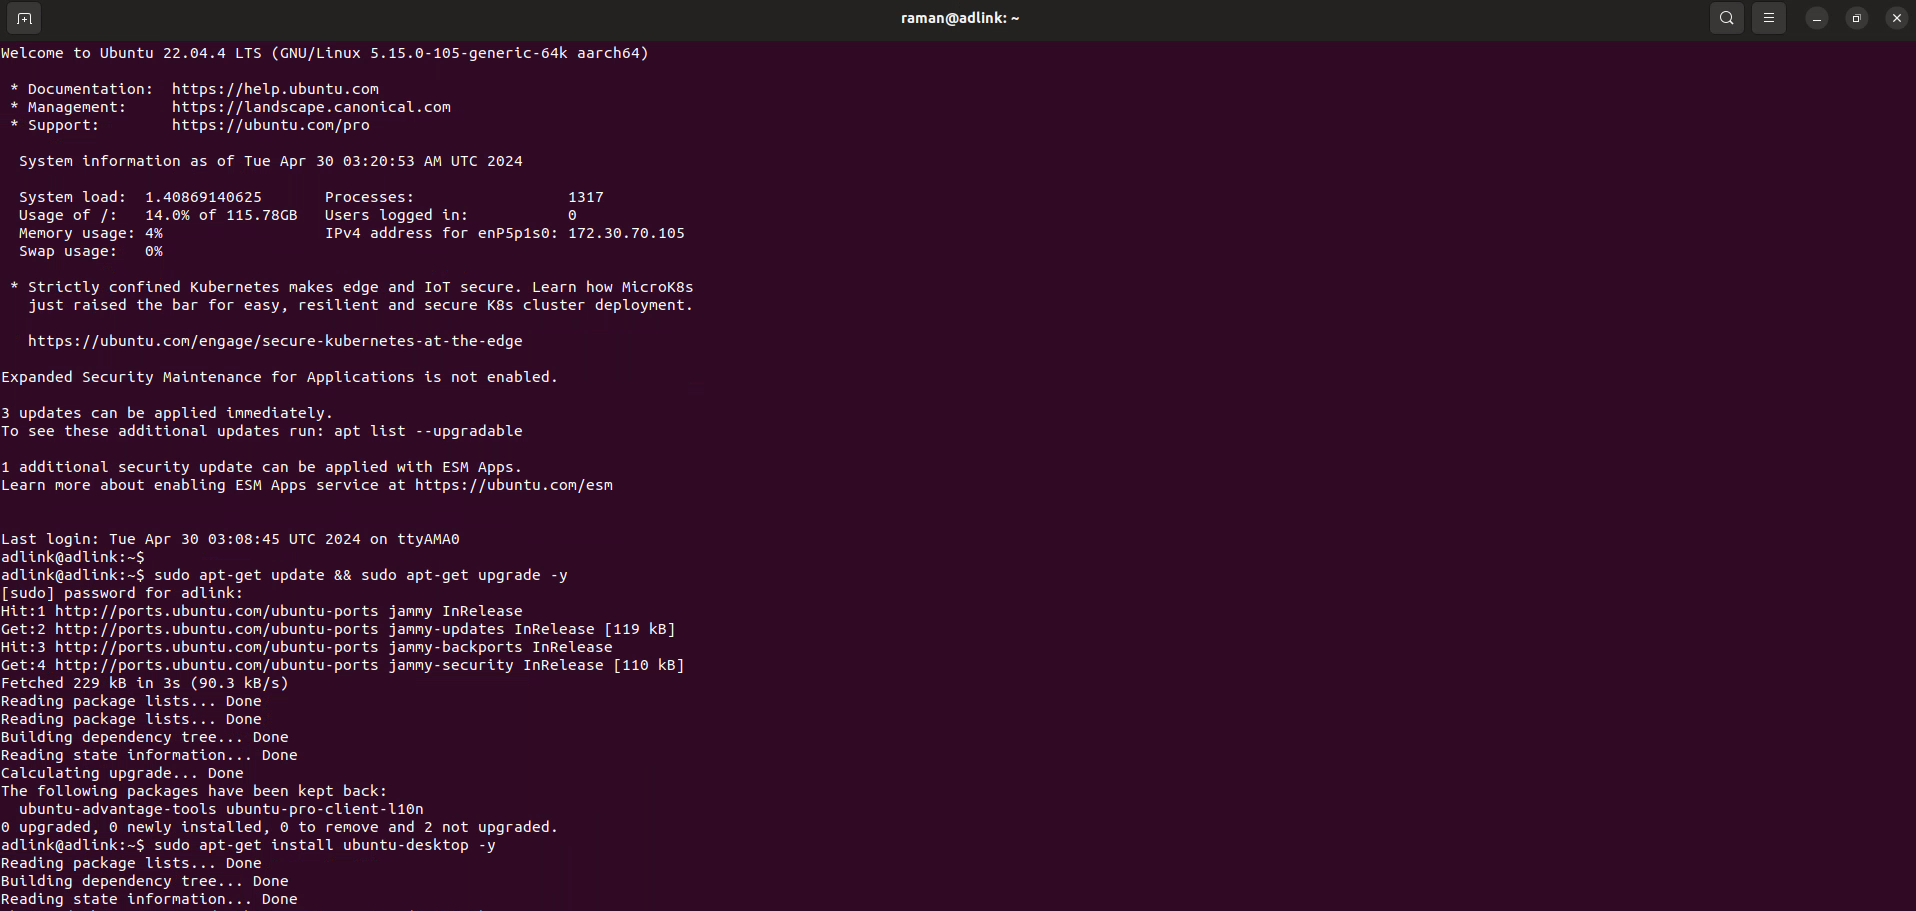Click the apt-get update && upgrade command line
Viewport: 1916px width, 911px height.
(x=285, y=575)
